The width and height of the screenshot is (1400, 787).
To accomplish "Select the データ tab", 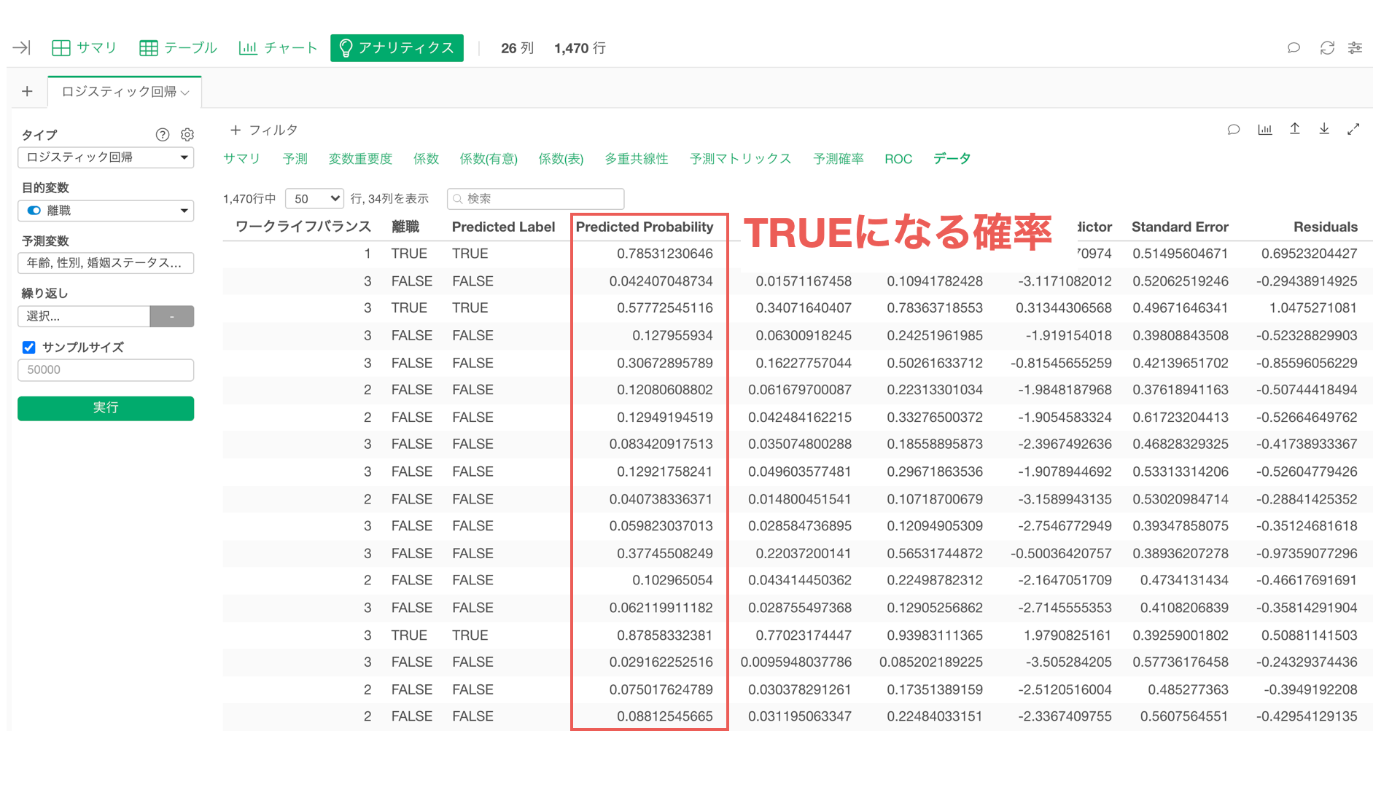I will 952,159.
